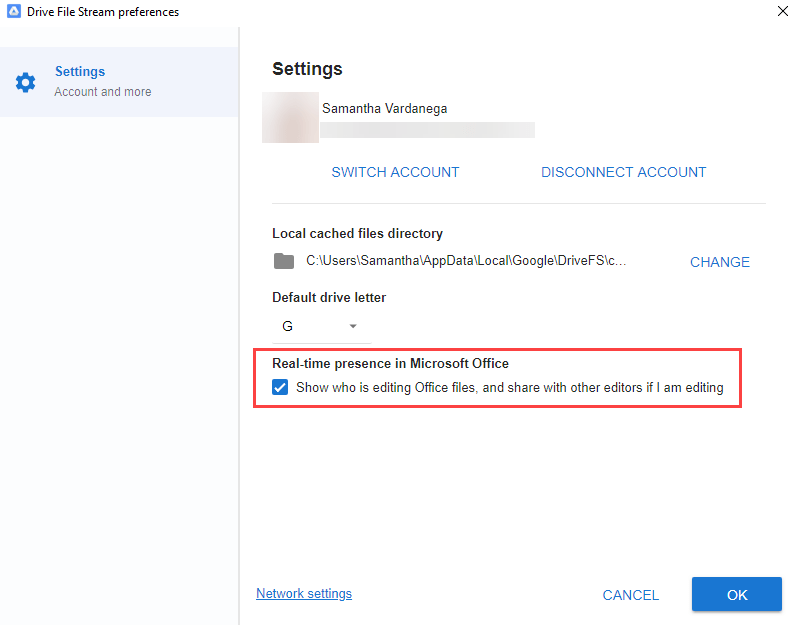The image size is (796, 625).
Task: Click the CANCEL button
Action: [x=631, y=595]
